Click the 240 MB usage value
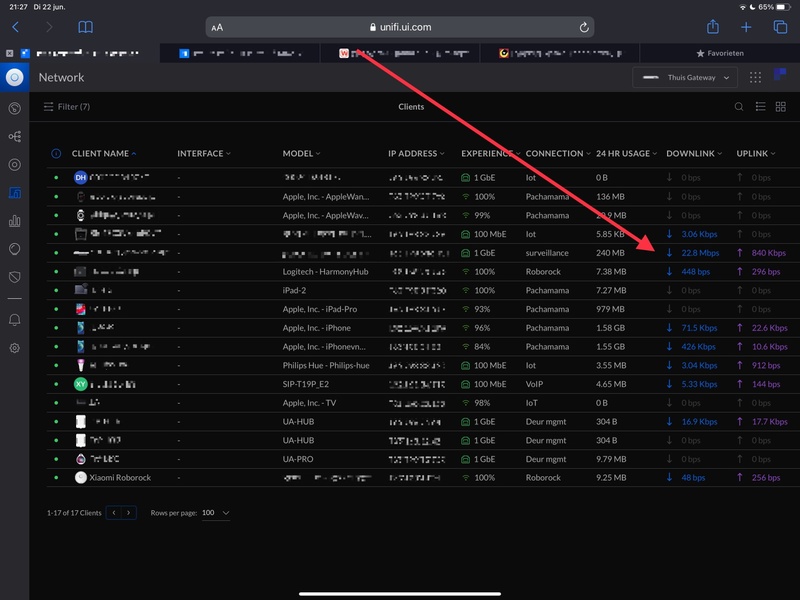Viewport: 800px width, 600px height. point(610,253)
